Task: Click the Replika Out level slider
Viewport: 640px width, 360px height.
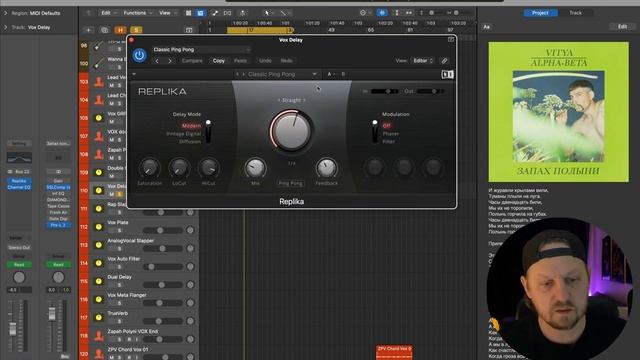Action: click(x=430, y=91)
